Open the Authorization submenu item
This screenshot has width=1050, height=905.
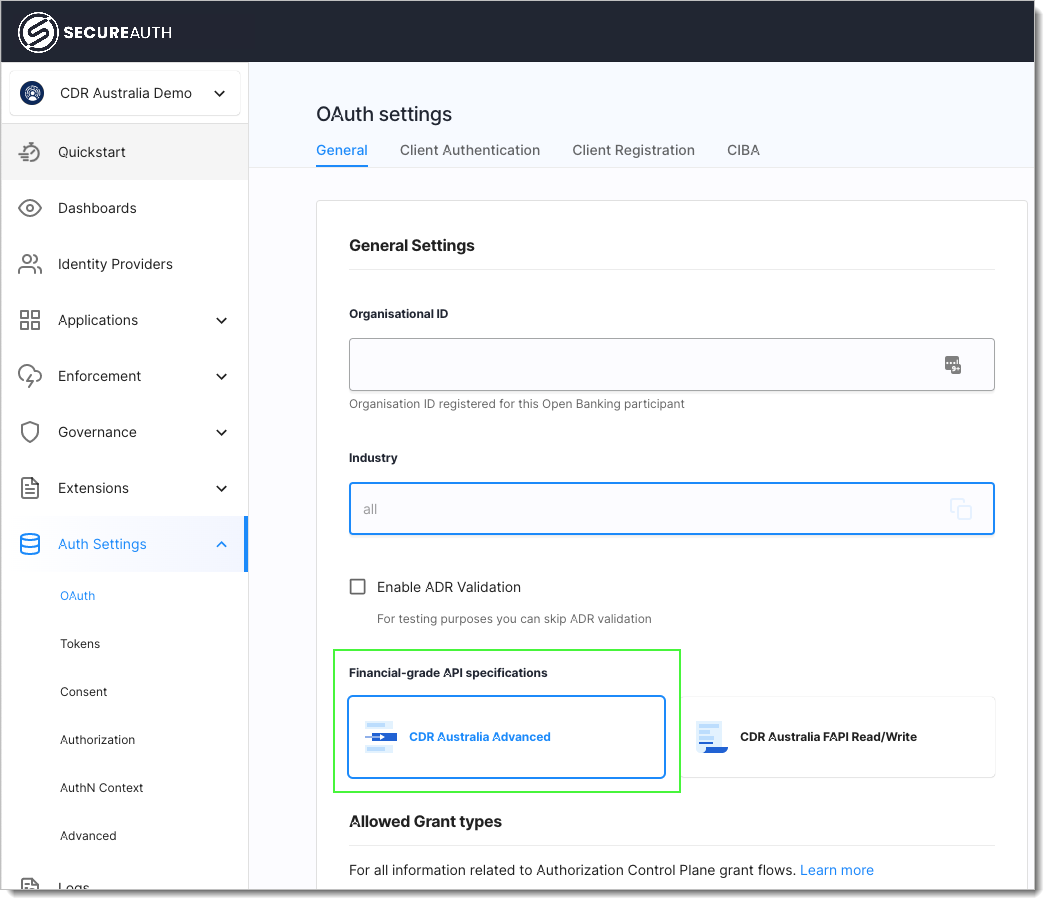click(98, 740)
